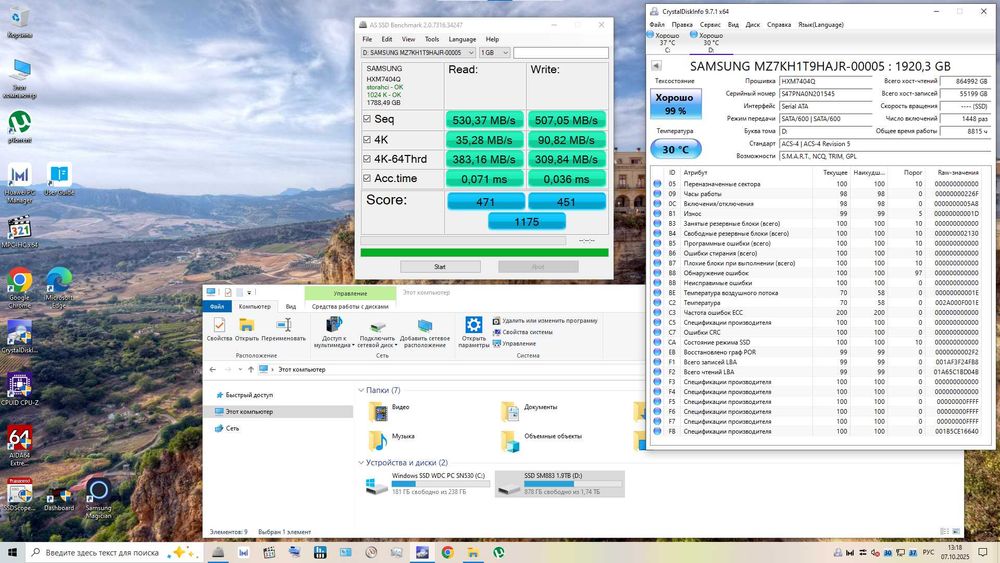The image size is (1000, 563).
Task: Click Управление link in System group
Action: (515, 344)
